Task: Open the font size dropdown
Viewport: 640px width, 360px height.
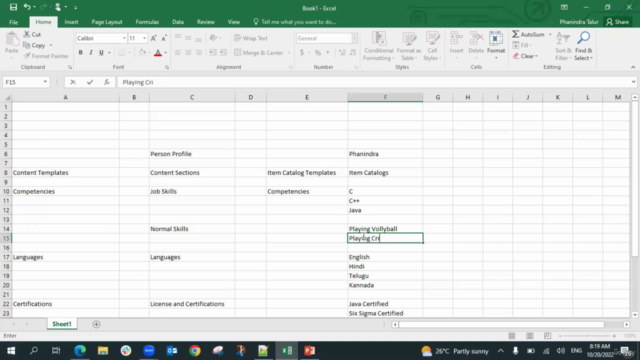Action: click(x=144, y=38)
